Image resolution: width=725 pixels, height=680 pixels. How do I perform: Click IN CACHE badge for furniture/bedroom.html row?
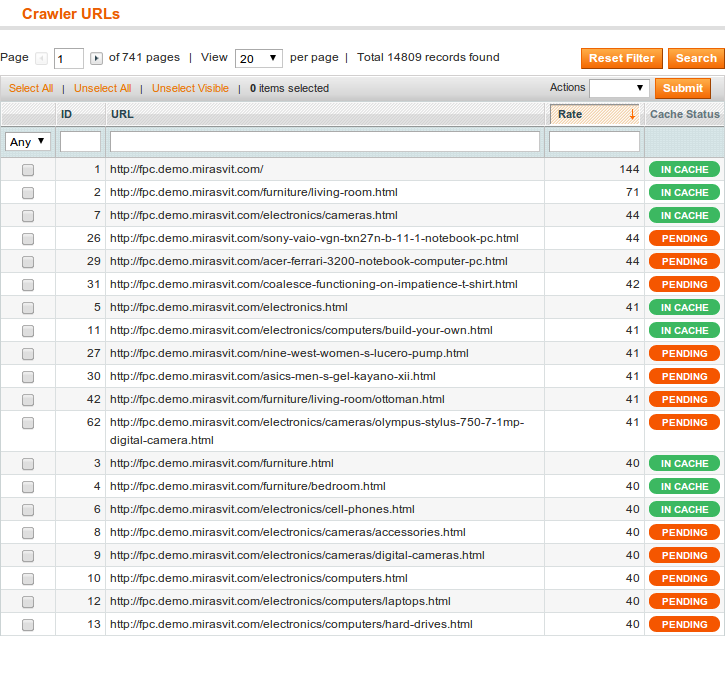point(684,486)
